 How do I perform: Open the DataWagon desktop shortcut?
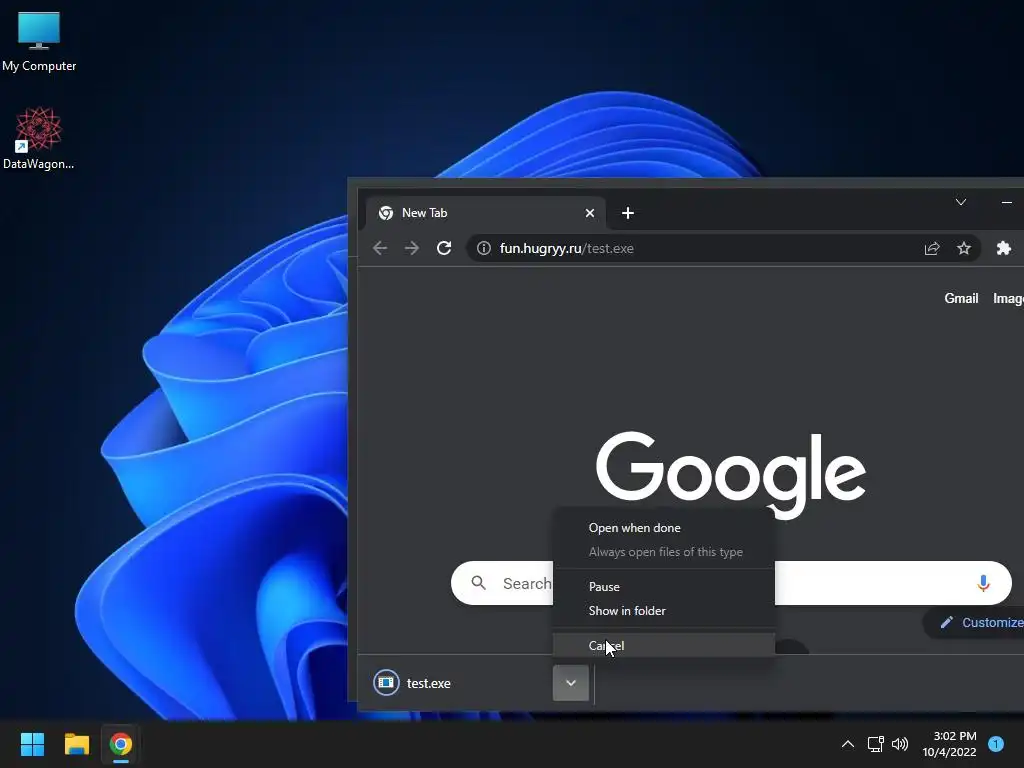point(39,138)
